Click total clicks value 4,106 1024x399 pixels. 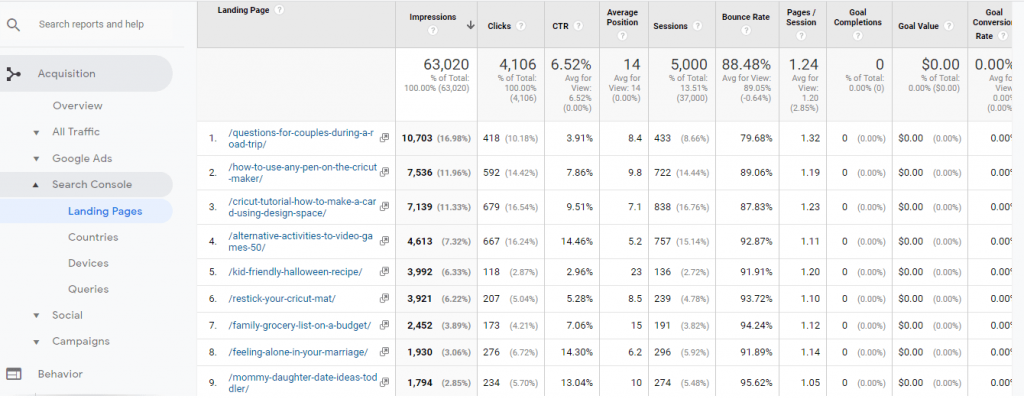pyautogui.click(x=517, y=65)
